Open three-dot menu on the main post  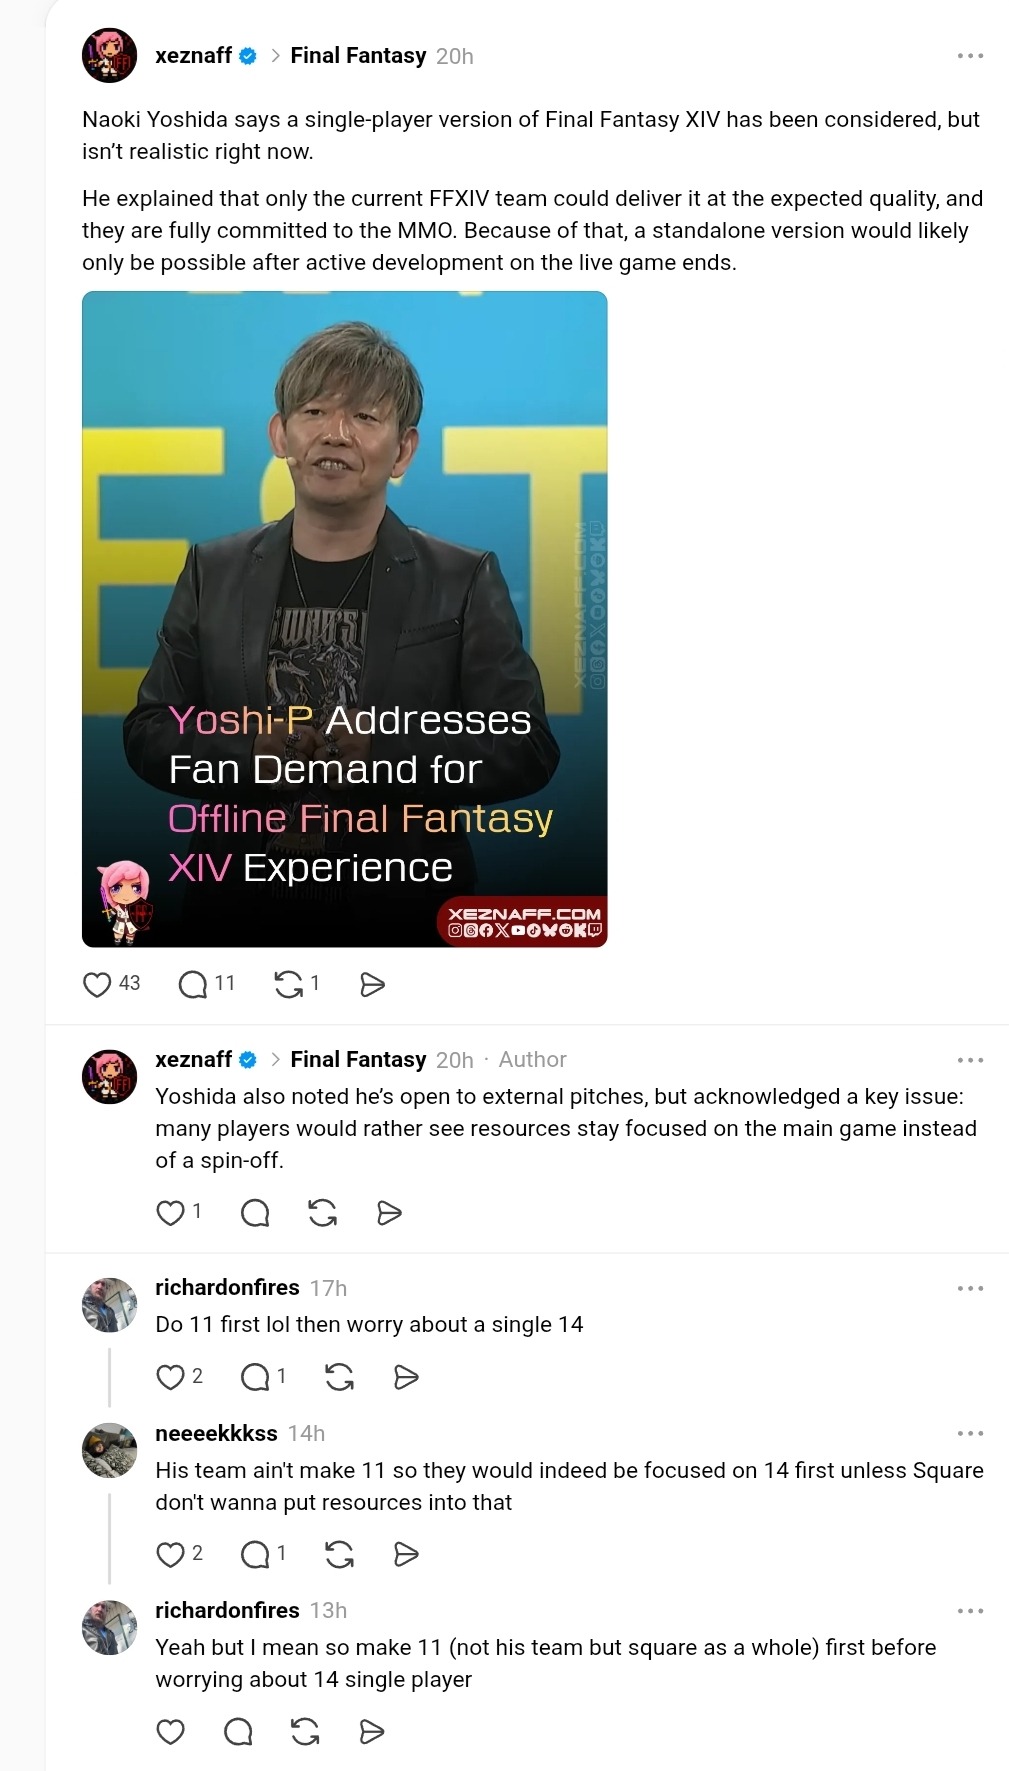pos(970,56)
